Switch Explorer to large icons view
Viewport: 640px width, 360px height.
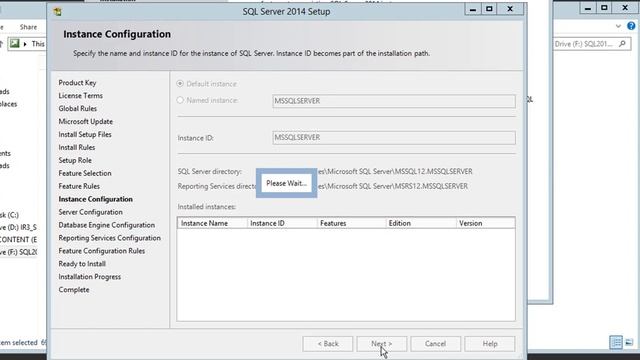coord(629,342)
